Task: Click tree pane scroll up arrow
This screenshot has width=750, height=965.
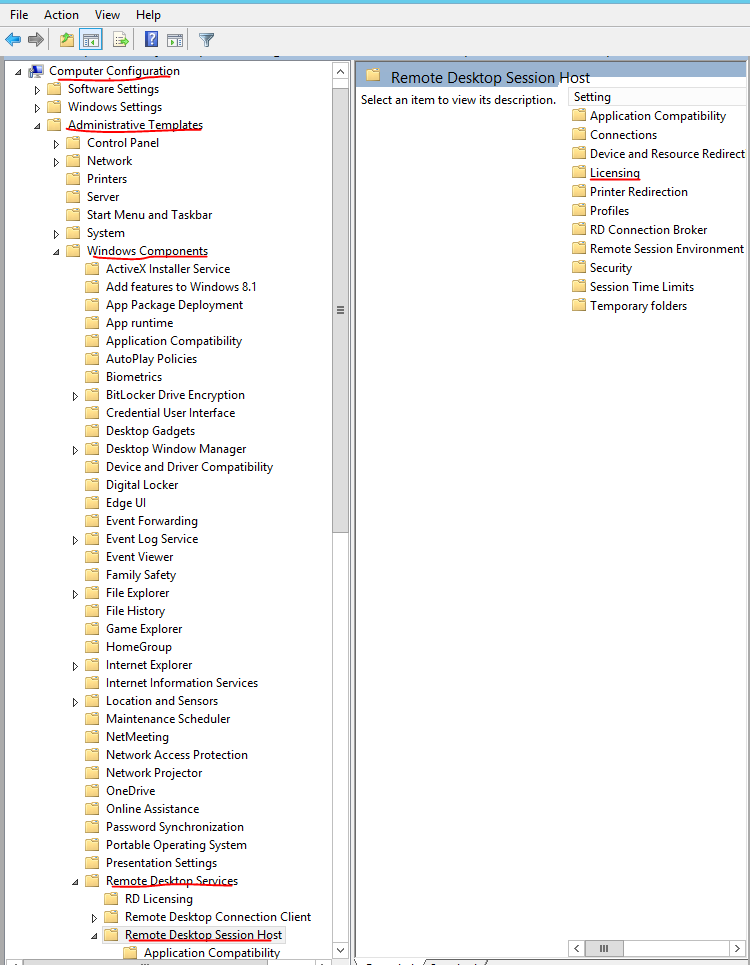Action: tap(340, 71)
